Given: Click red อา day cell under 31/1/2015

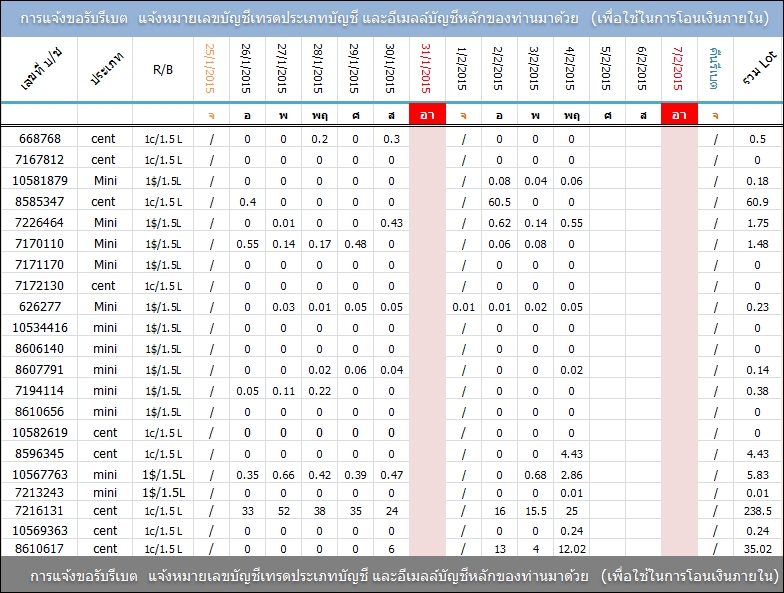Looking at the screenshot, I should click(427, 114).
